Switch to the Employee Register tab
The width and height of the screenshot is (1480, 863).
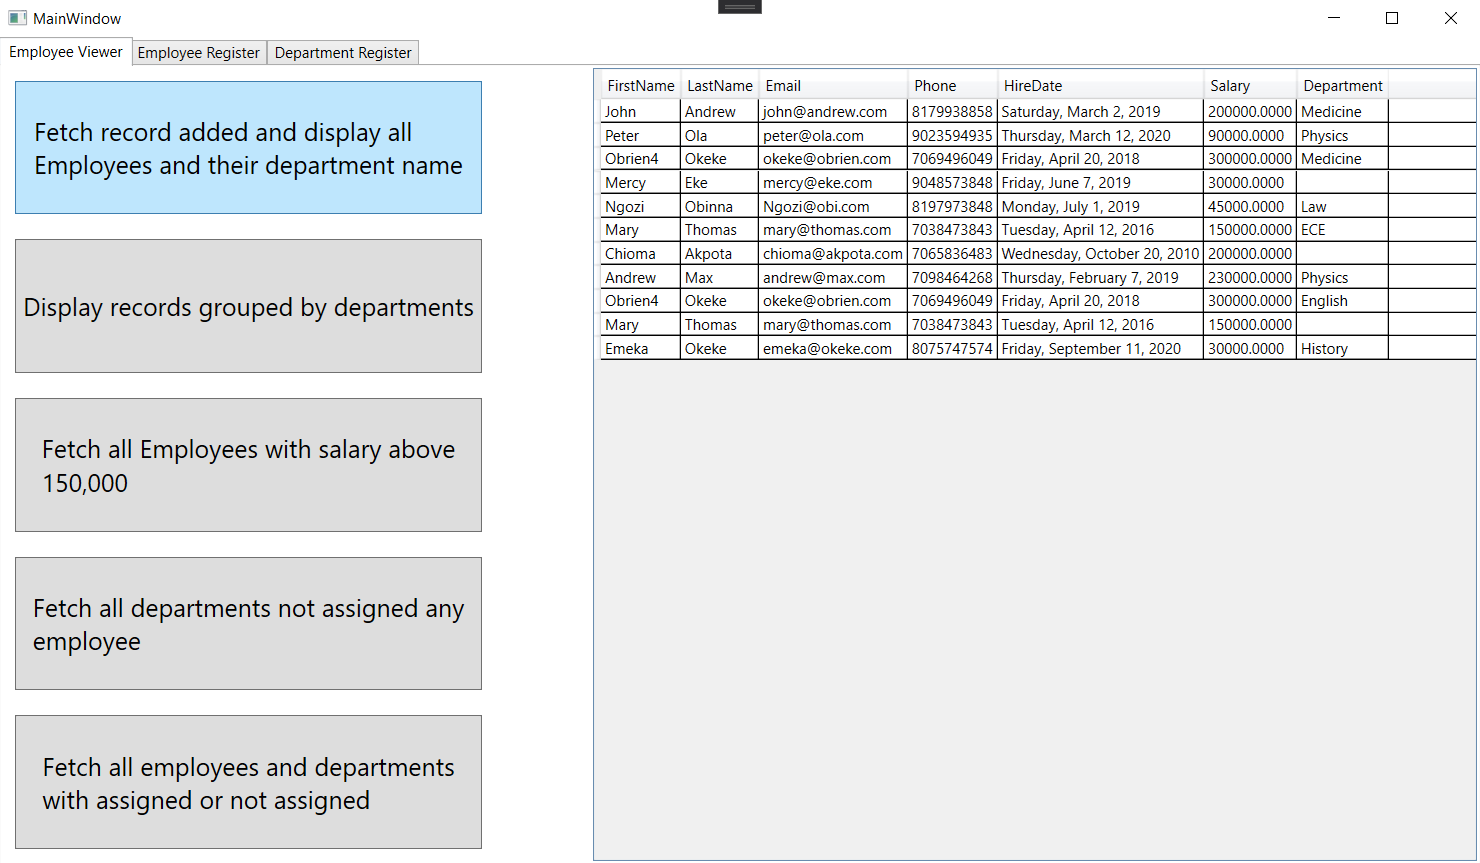point(198,53)
